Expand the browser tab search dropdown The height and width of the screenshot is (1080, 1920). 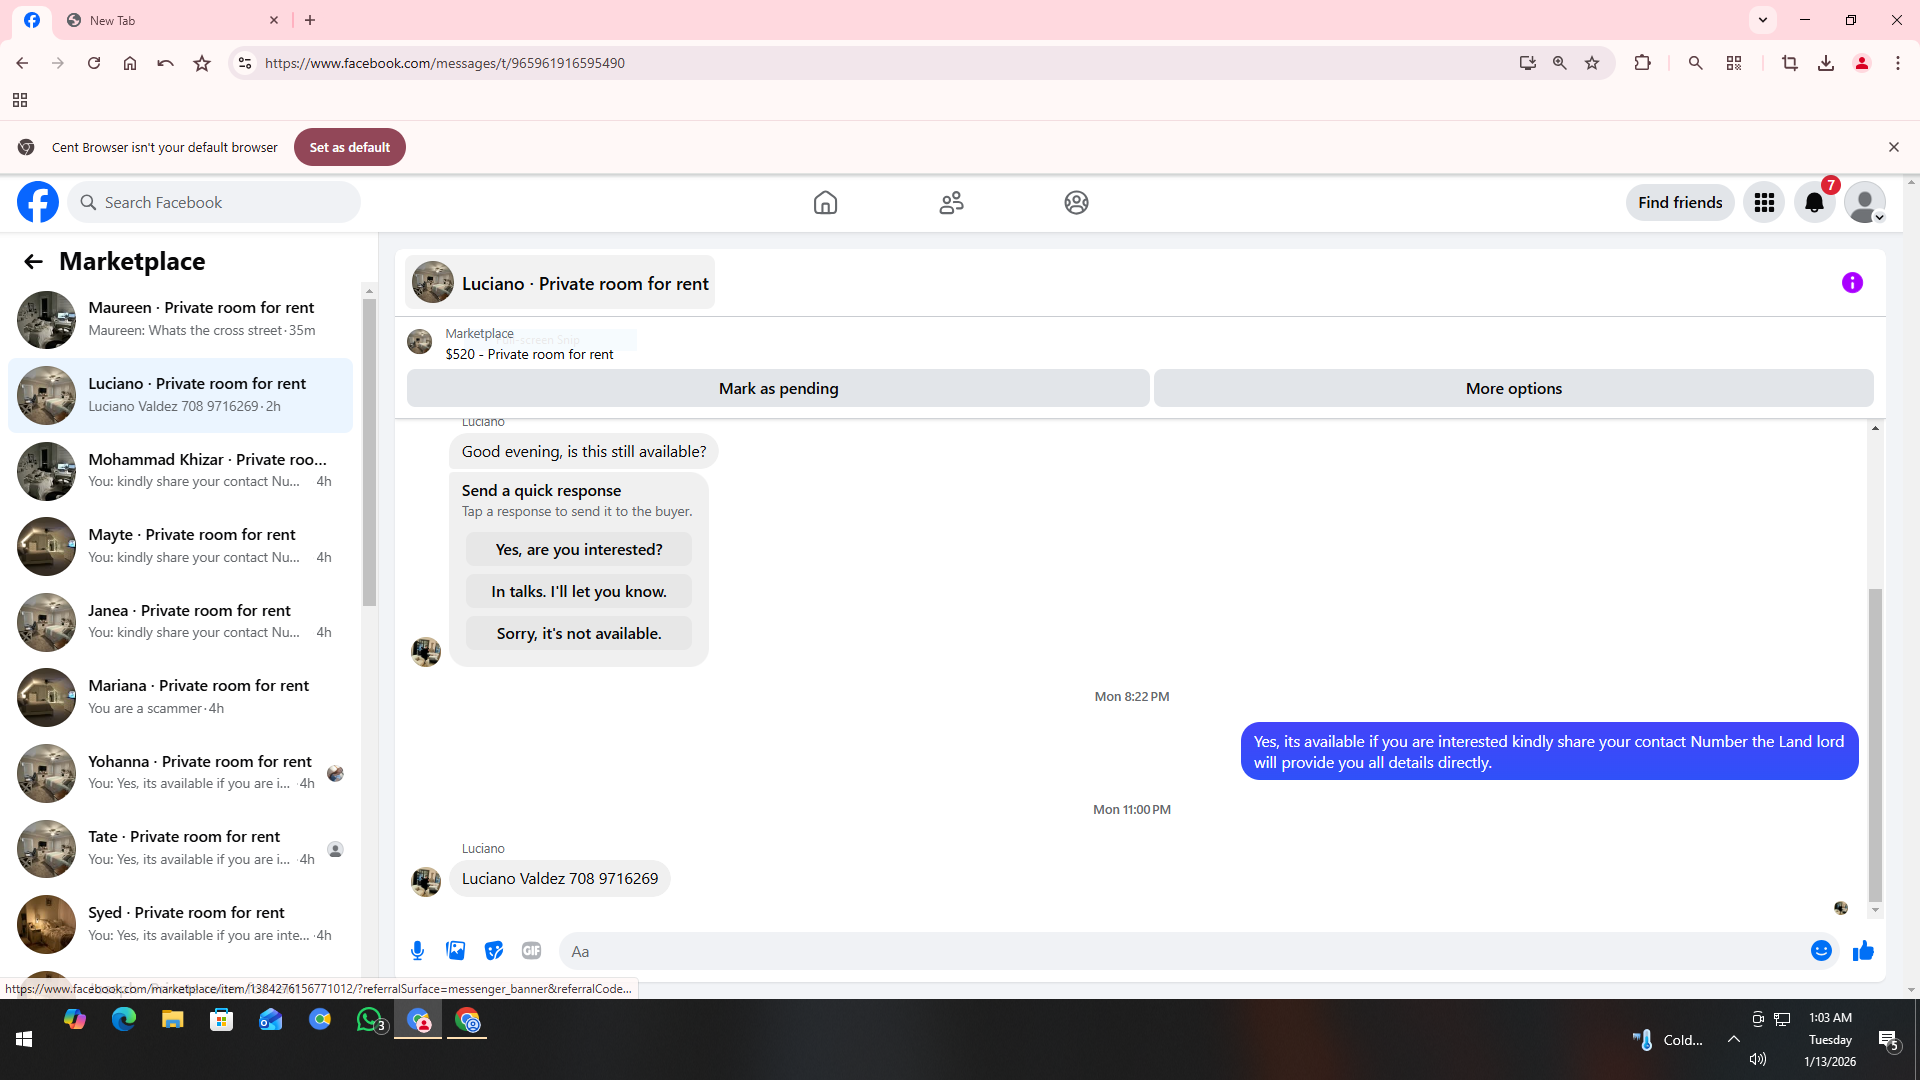(1763, 20)
